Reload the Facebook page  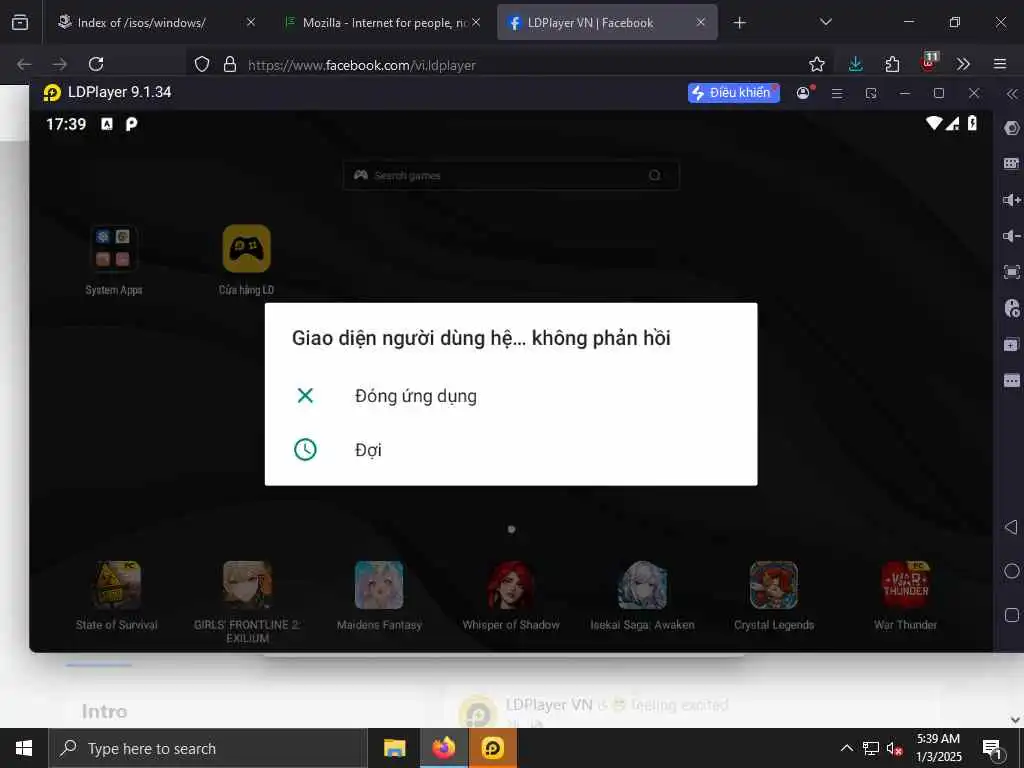96,64
